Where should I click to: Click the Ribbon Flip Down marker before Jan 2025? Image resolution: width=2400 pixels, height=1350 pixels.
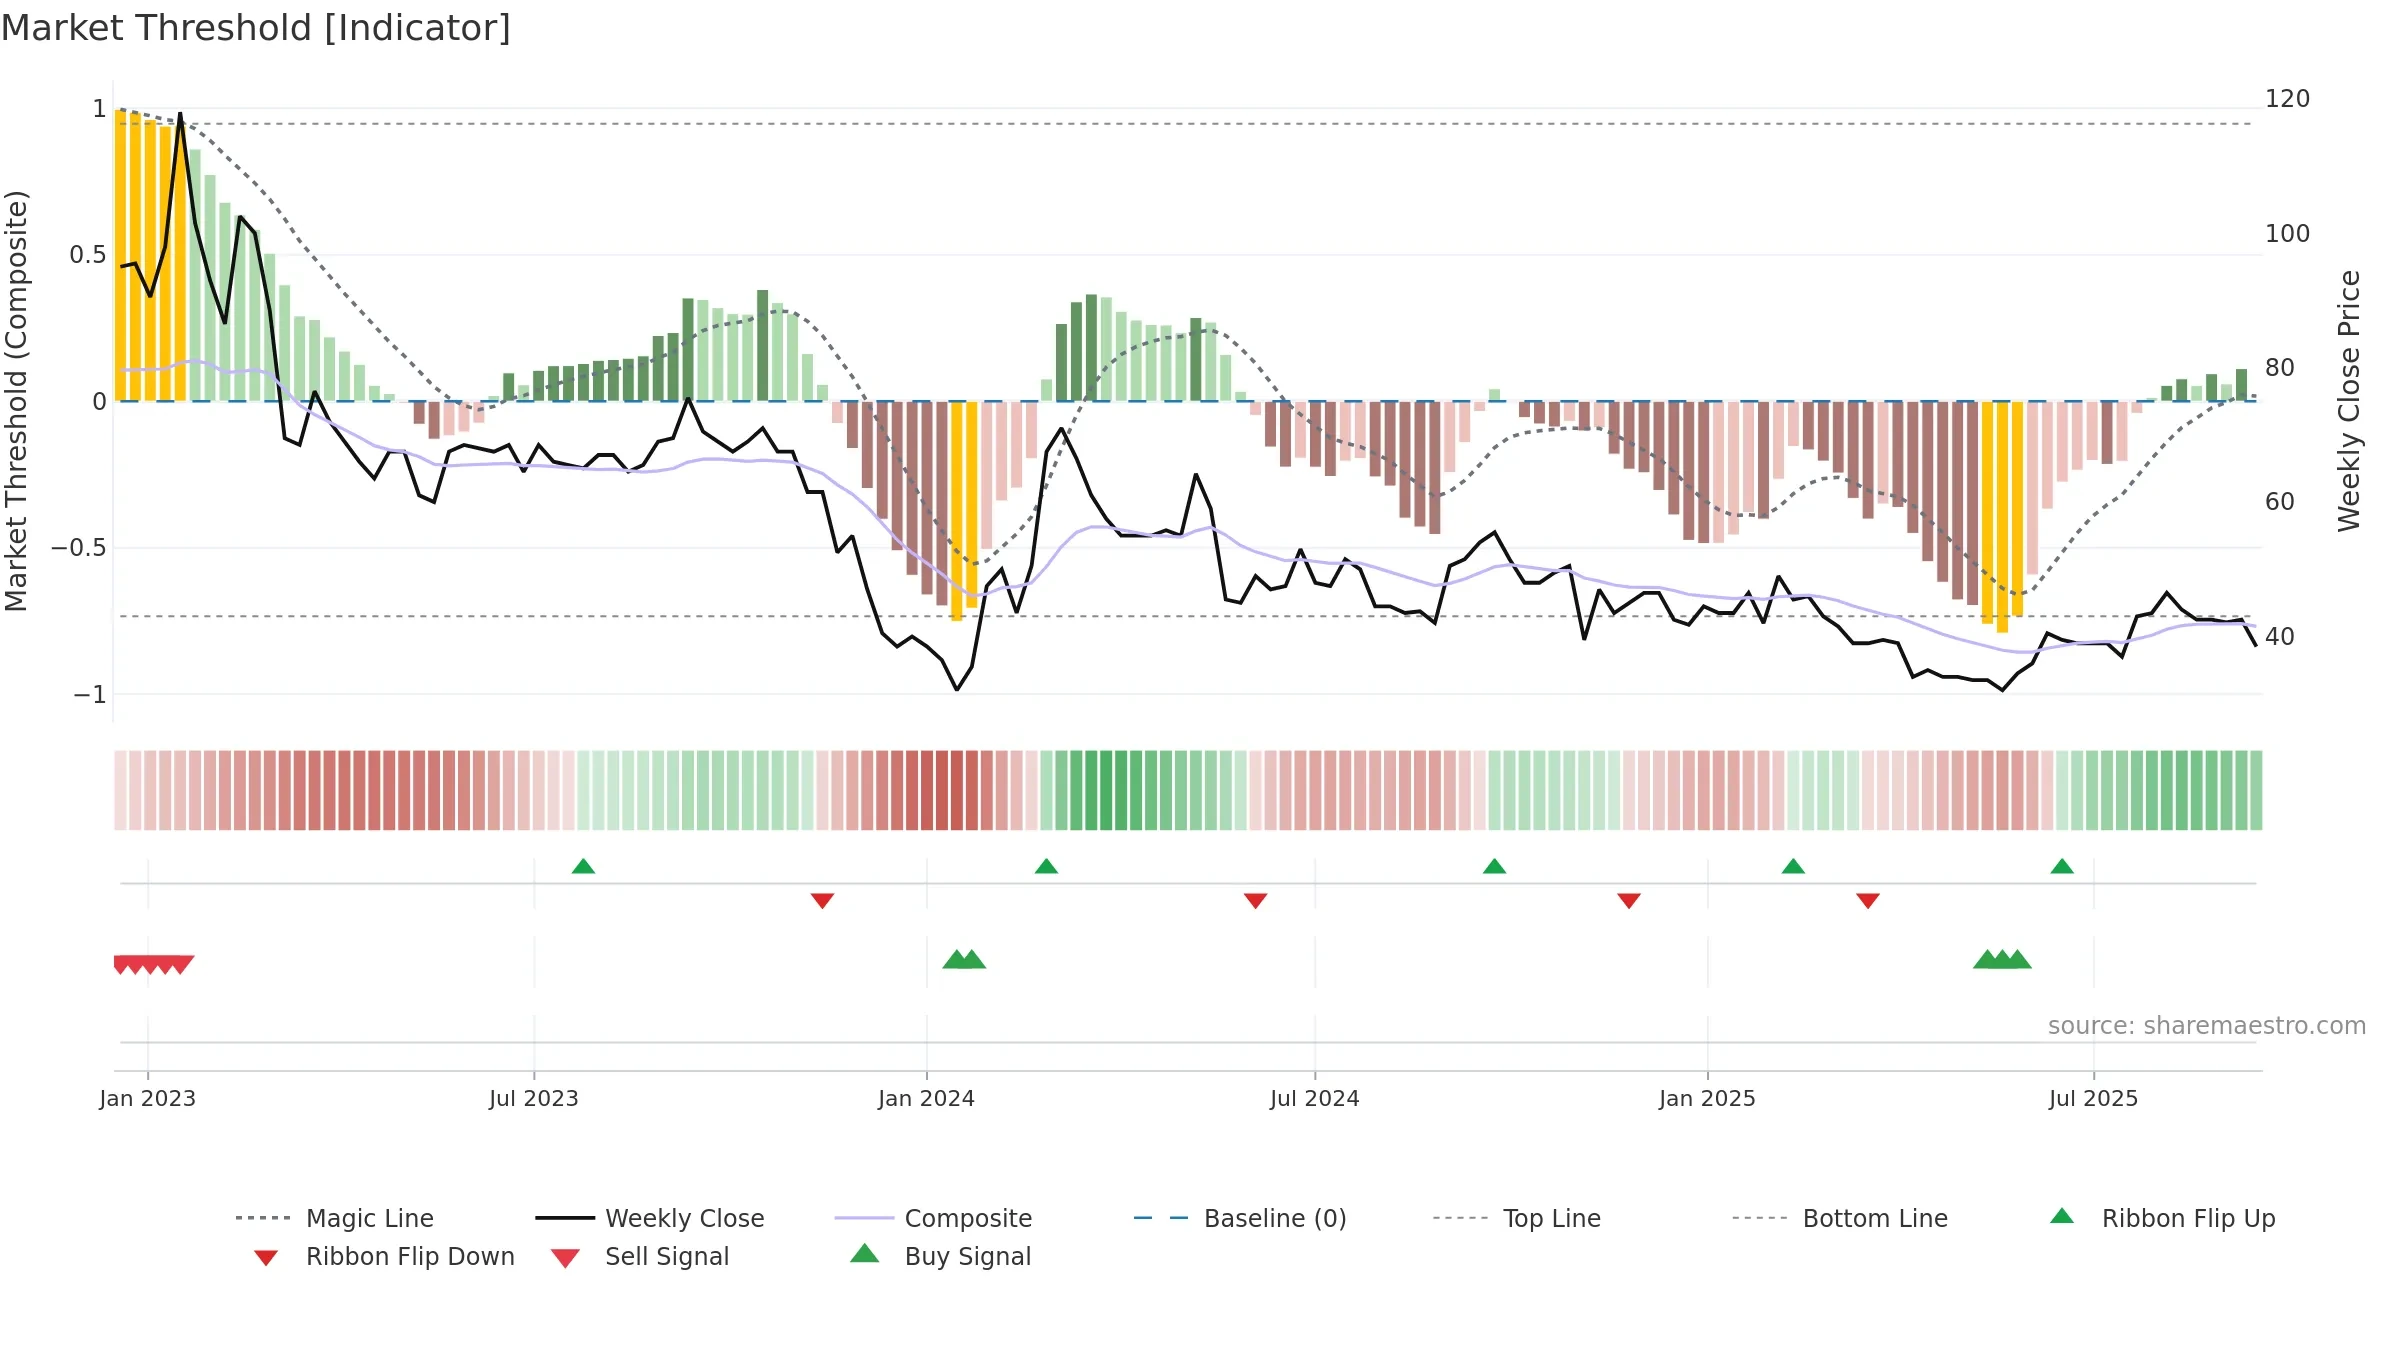[1628, 901]
